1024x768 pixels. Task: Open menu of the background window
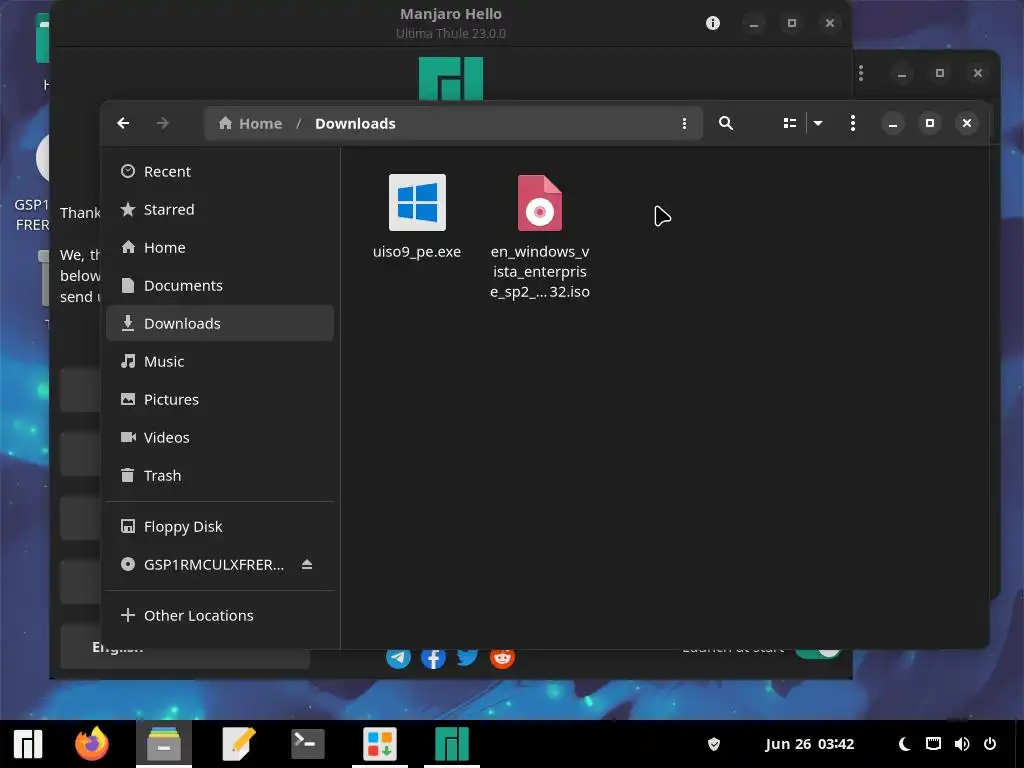coord(861,73)
